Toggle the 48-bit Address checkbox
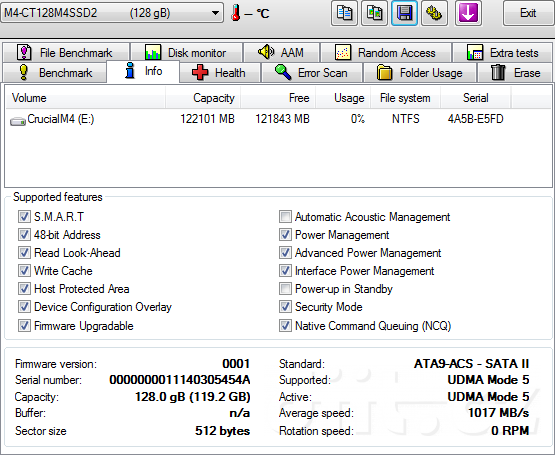 coord(24,234)
